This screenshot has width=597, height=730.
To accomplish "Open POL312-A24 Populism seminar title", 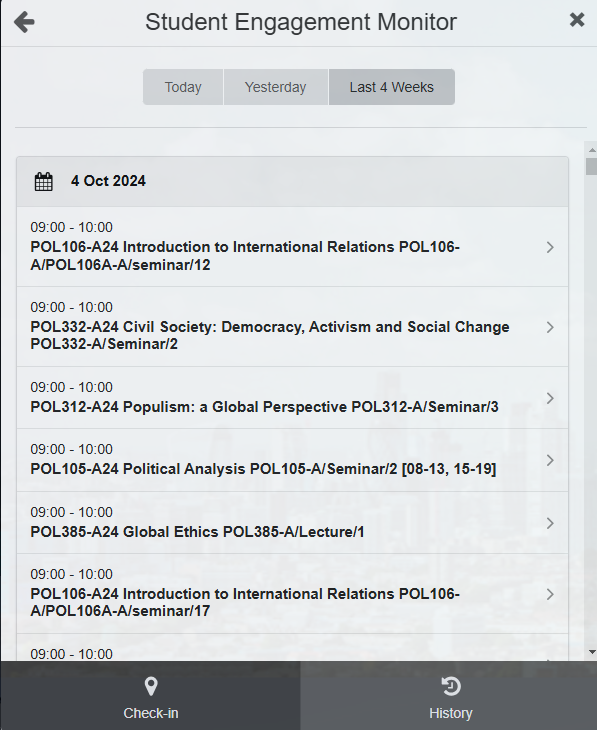I will (265, 407).
